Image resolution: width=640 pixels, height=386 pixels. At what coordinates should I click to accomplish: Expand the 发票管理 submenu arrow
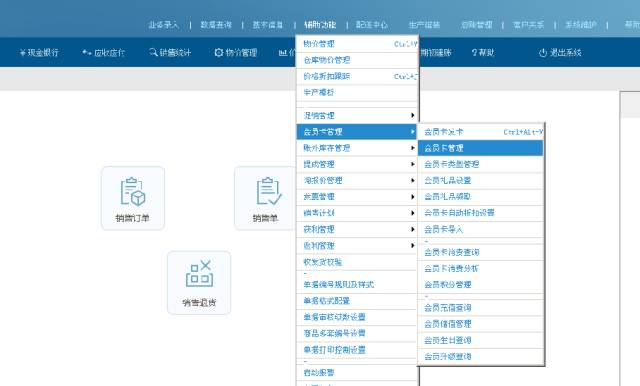coord(413,197)
